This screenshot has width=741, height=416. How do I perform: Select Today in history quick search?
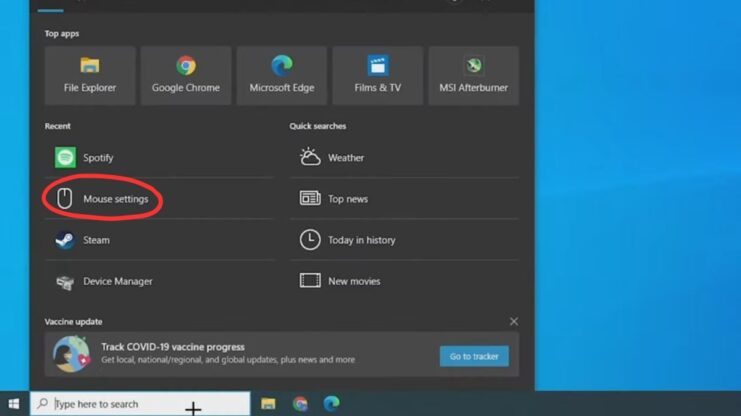coord(404,240)
